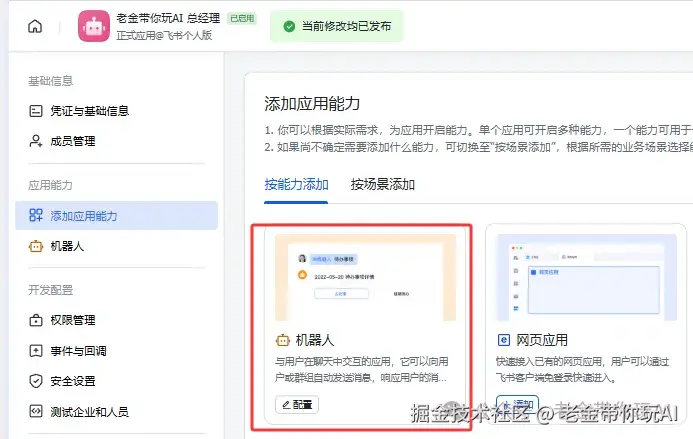Screen dimensions: 693x439
Task: Open 测试企业和人员 in the sidebar
Action: point(116,412)
